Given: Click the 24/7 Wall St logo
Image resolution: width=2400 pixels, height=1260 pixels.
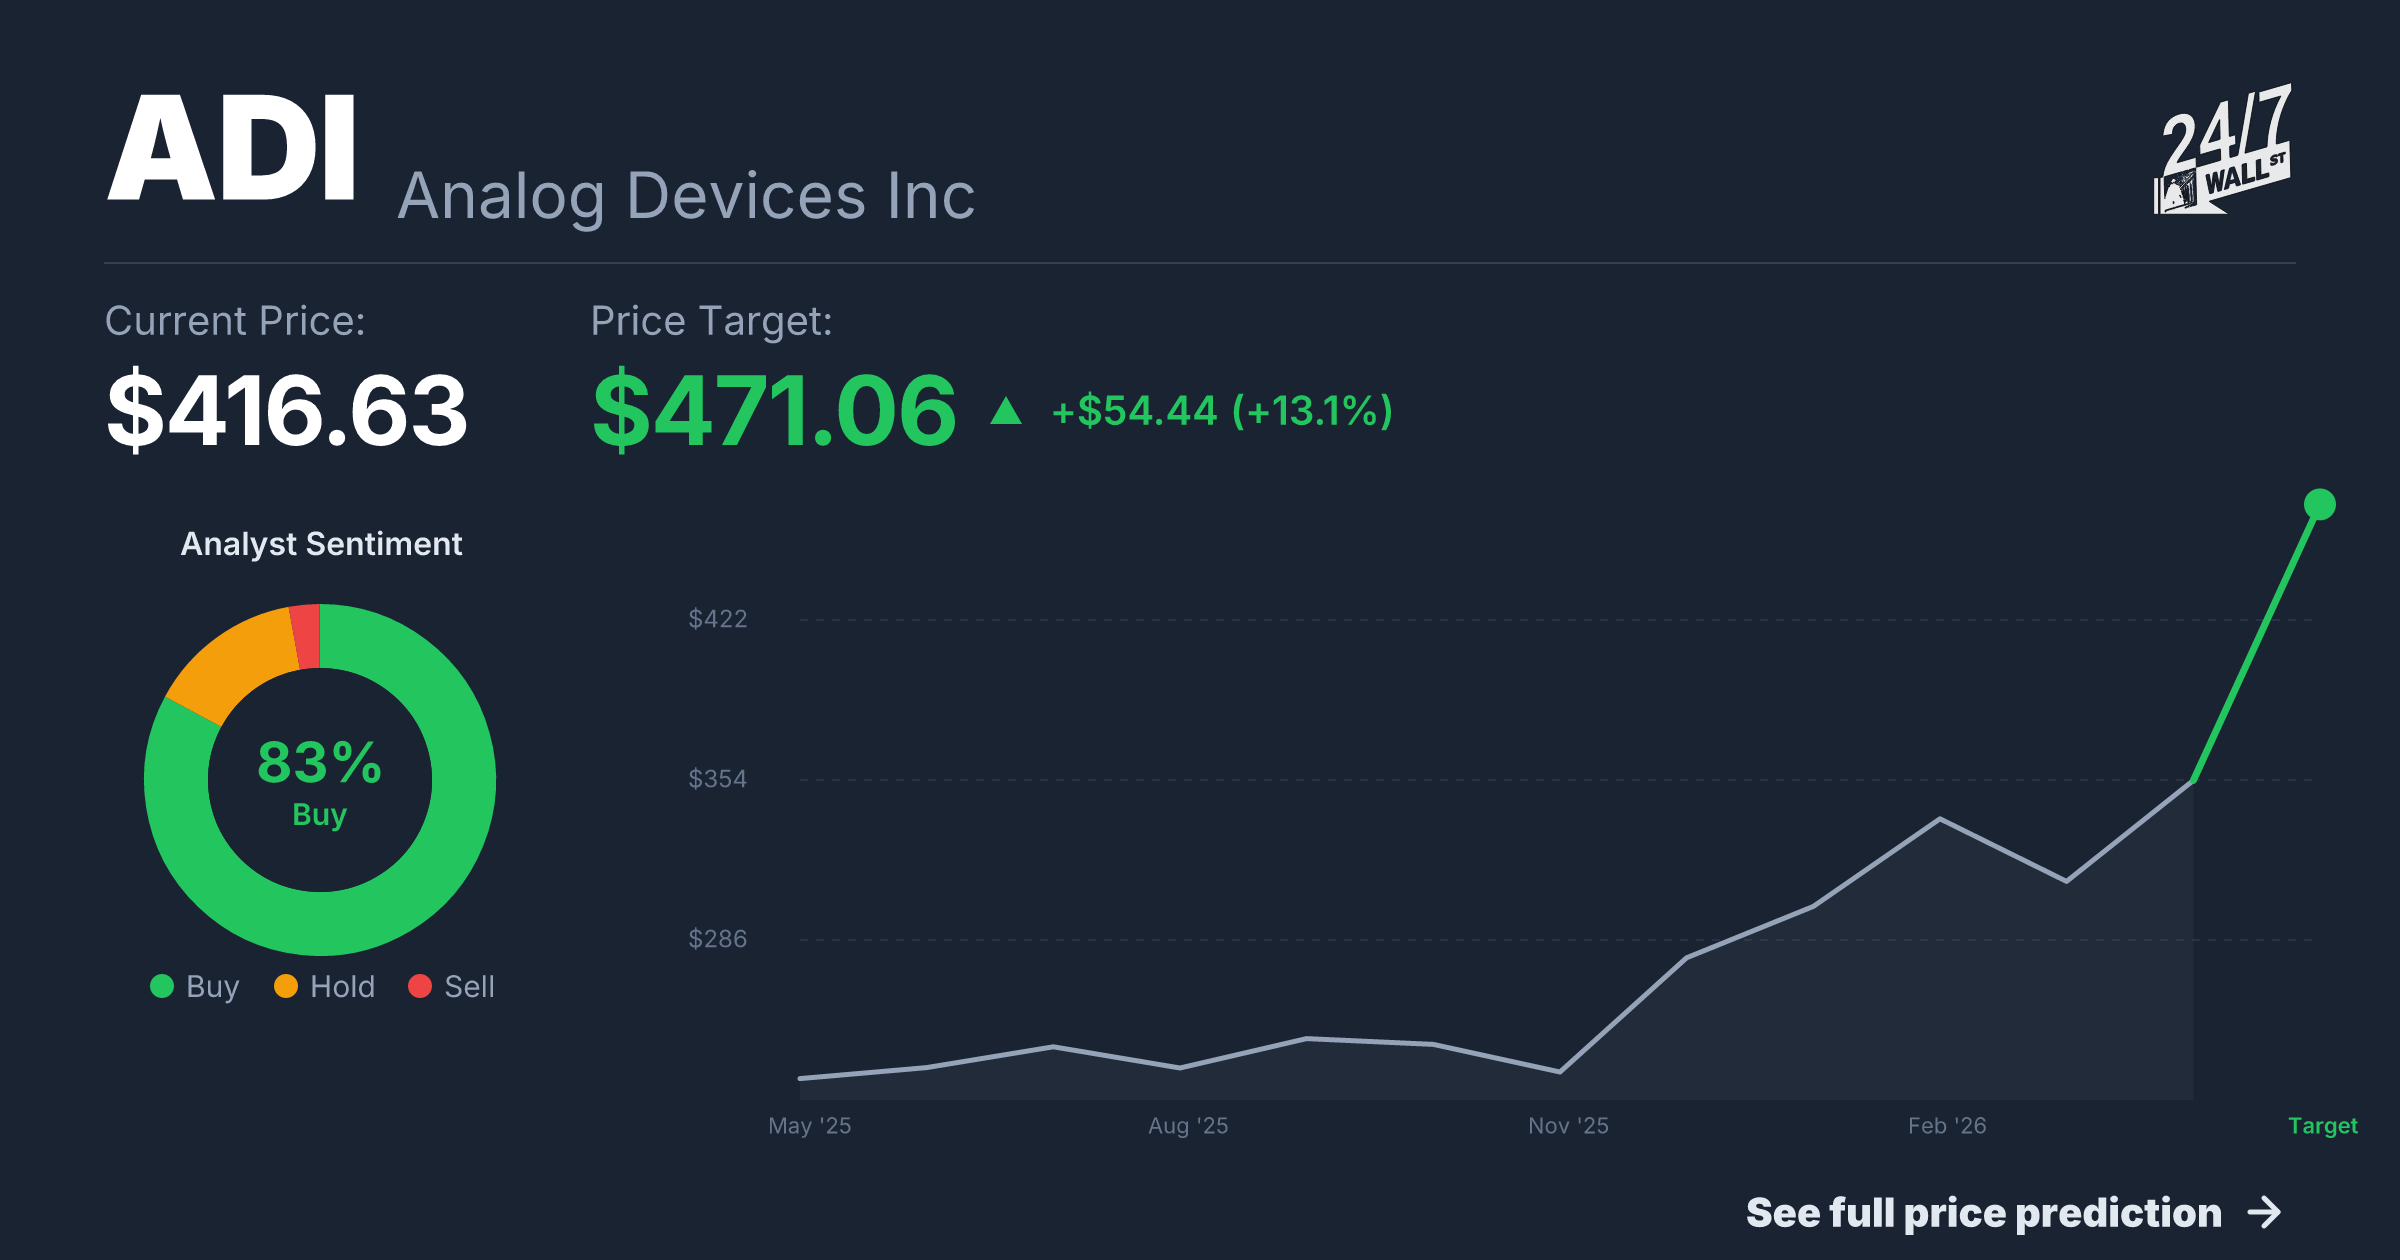Looking at the screenshot, I should (x=2222, y=148).
